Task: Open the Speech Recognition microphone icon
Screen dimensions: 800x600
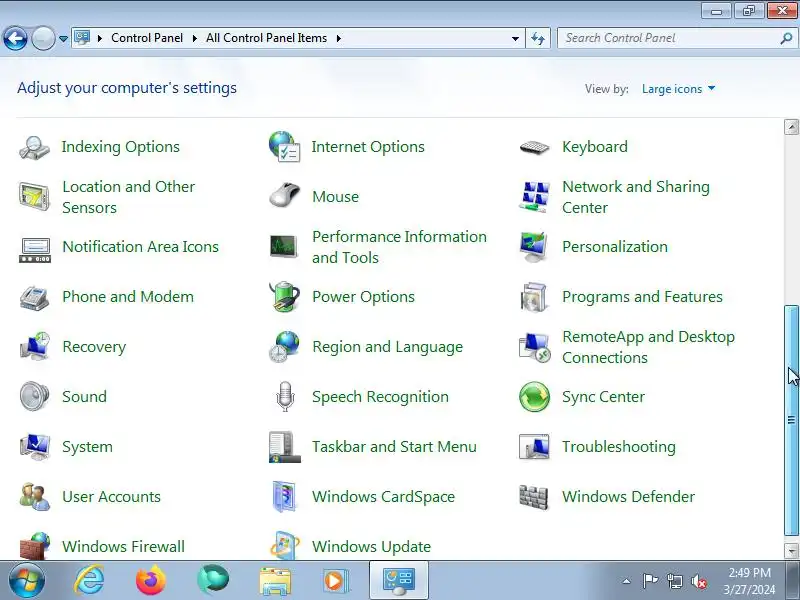Action: [285, 396]
